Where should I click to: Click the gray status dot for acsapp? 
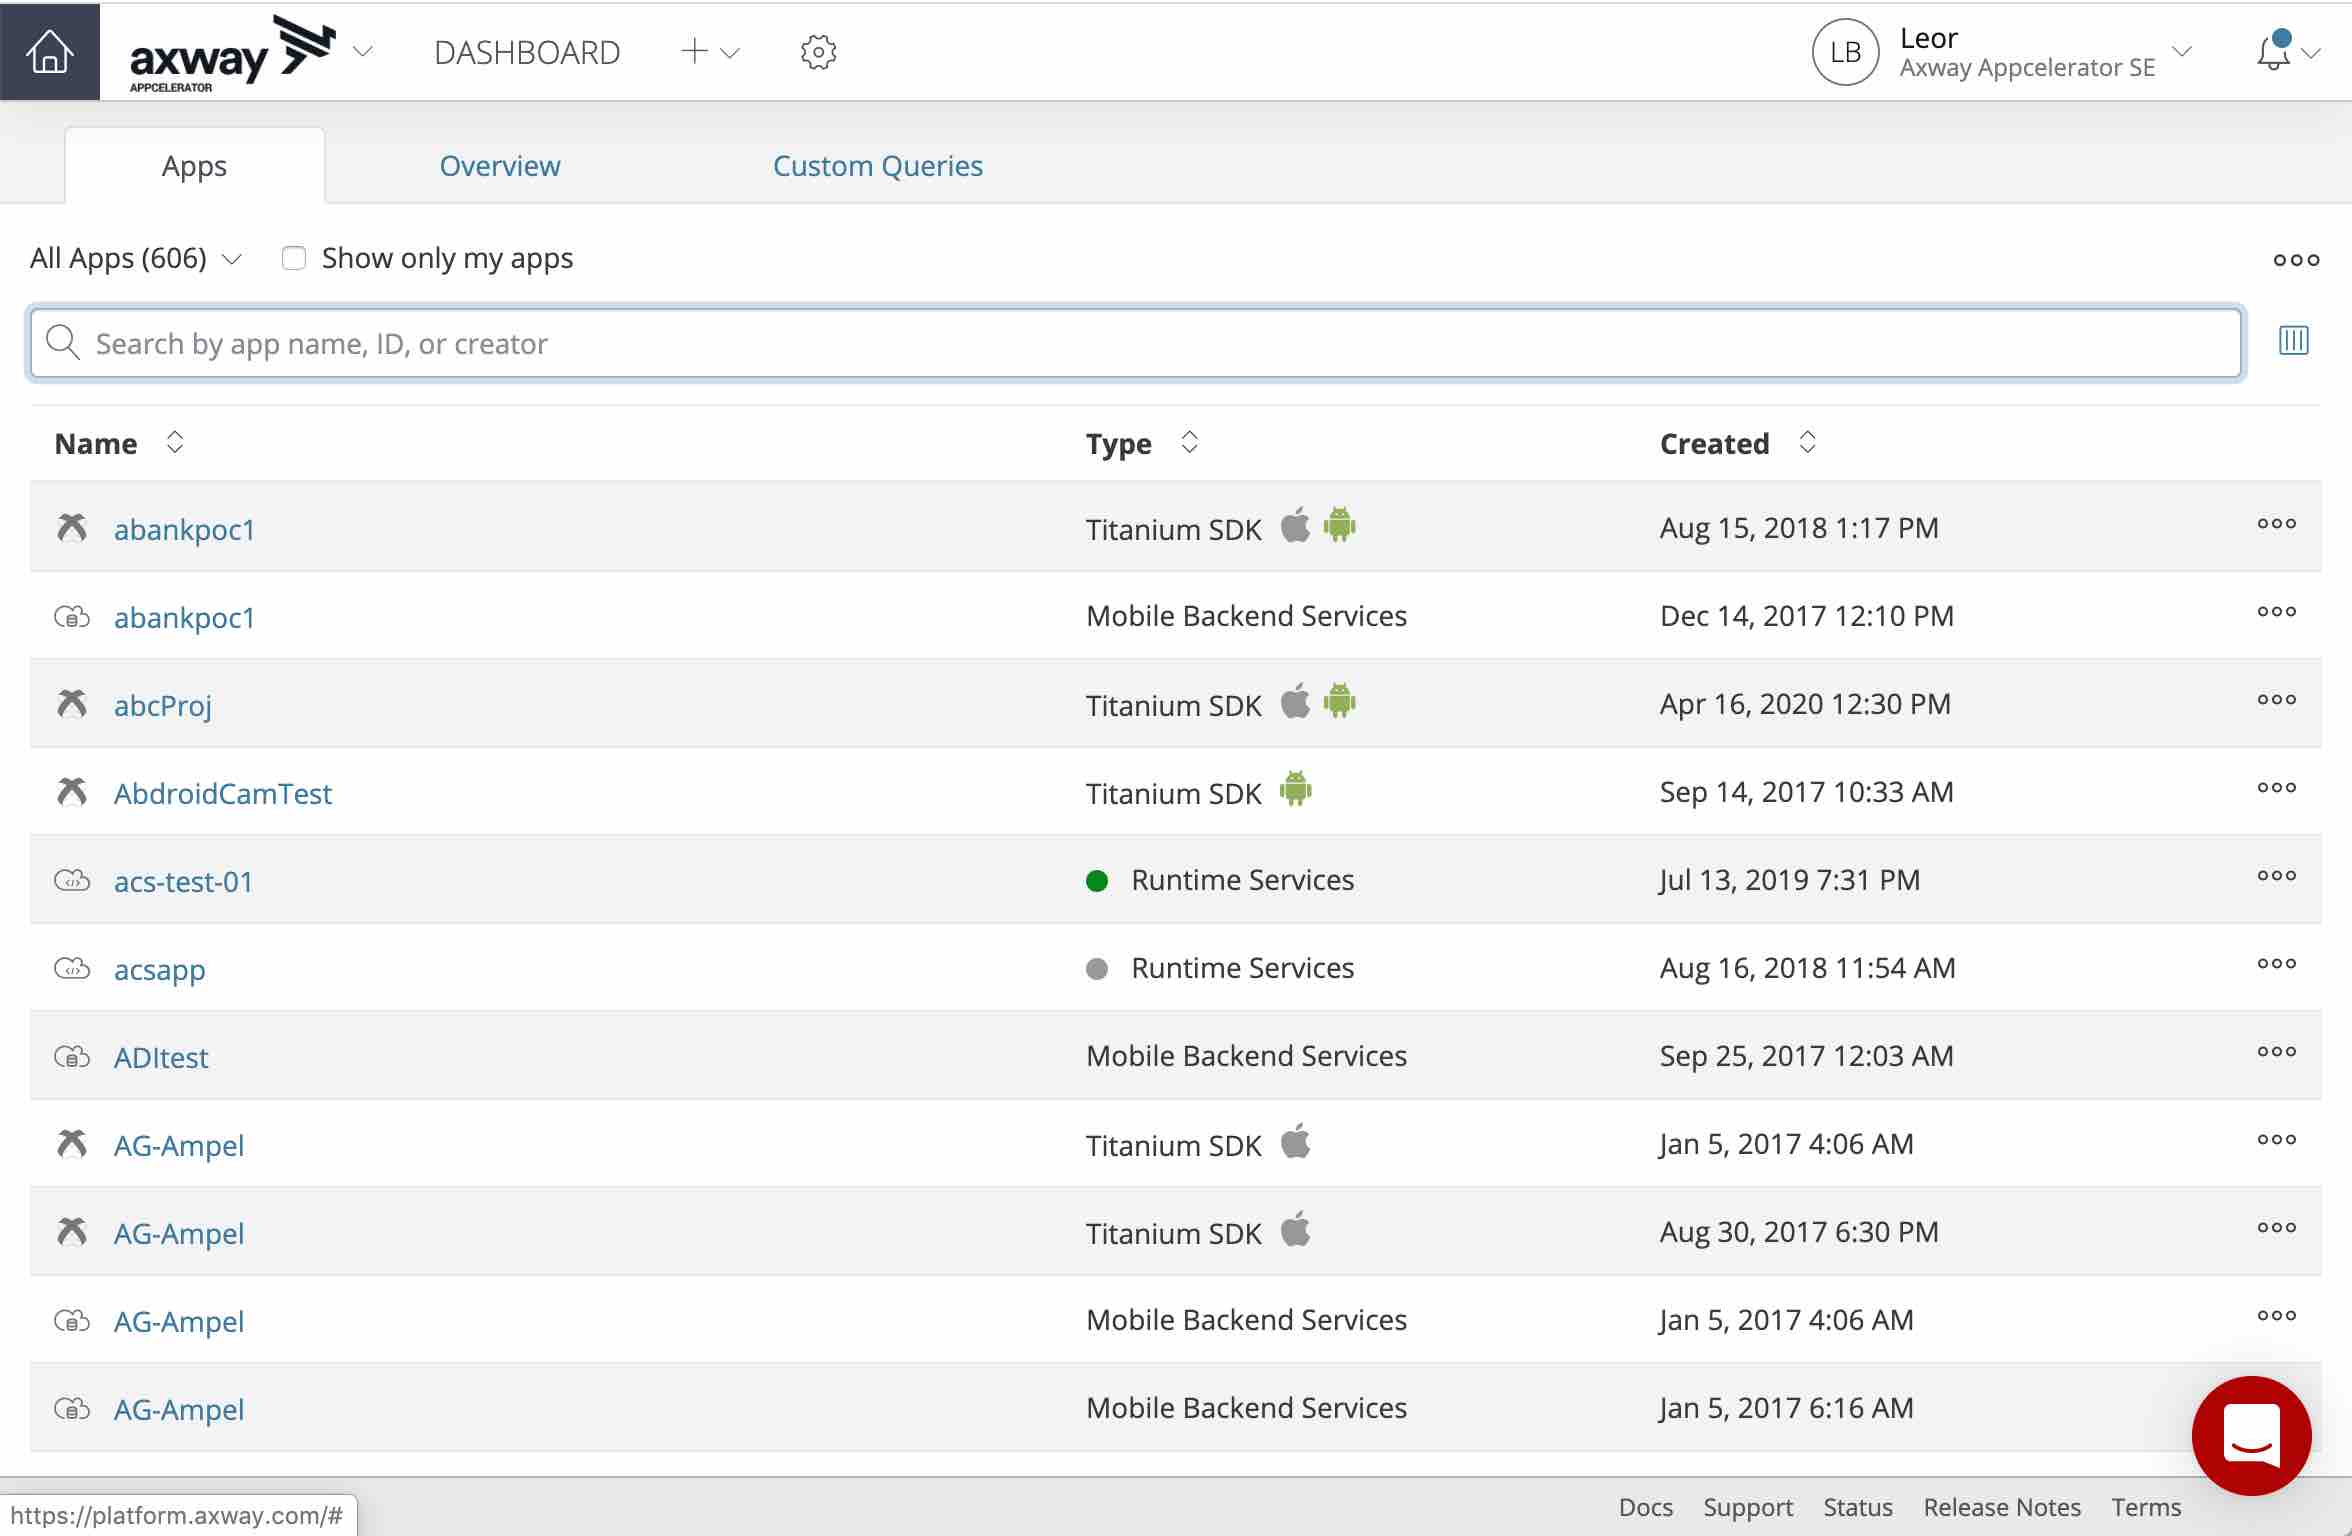[1097, 968]
